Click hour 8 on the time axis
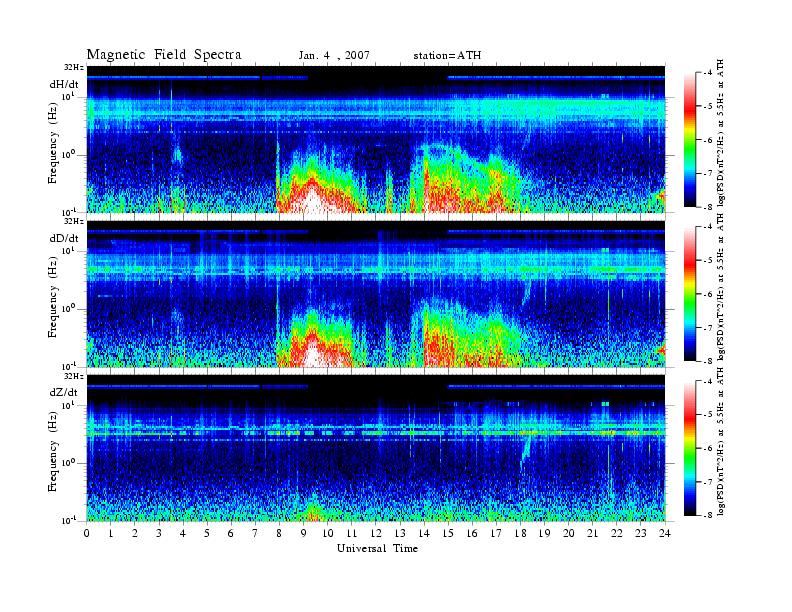792x612 pixels. point(279,534)
